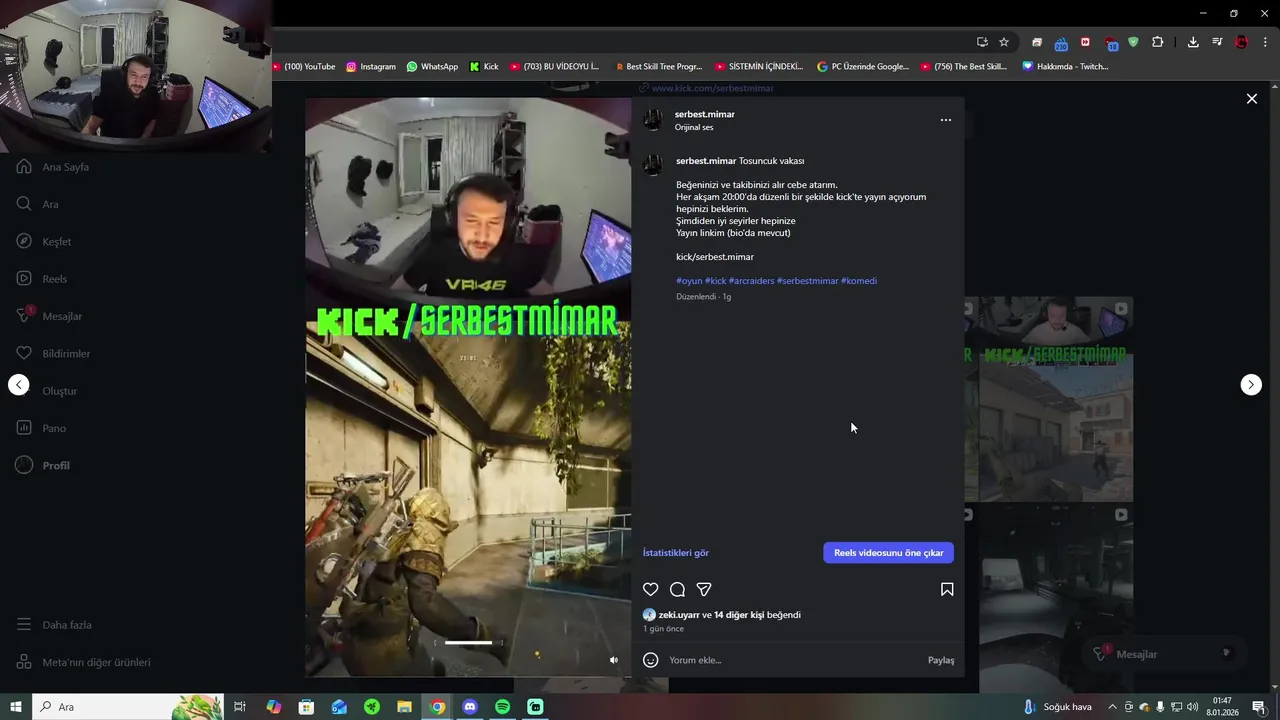Go to the next reel arrow
Image resolution: width=1280 pixels, height=720 pixels.
coord(1251,385)
